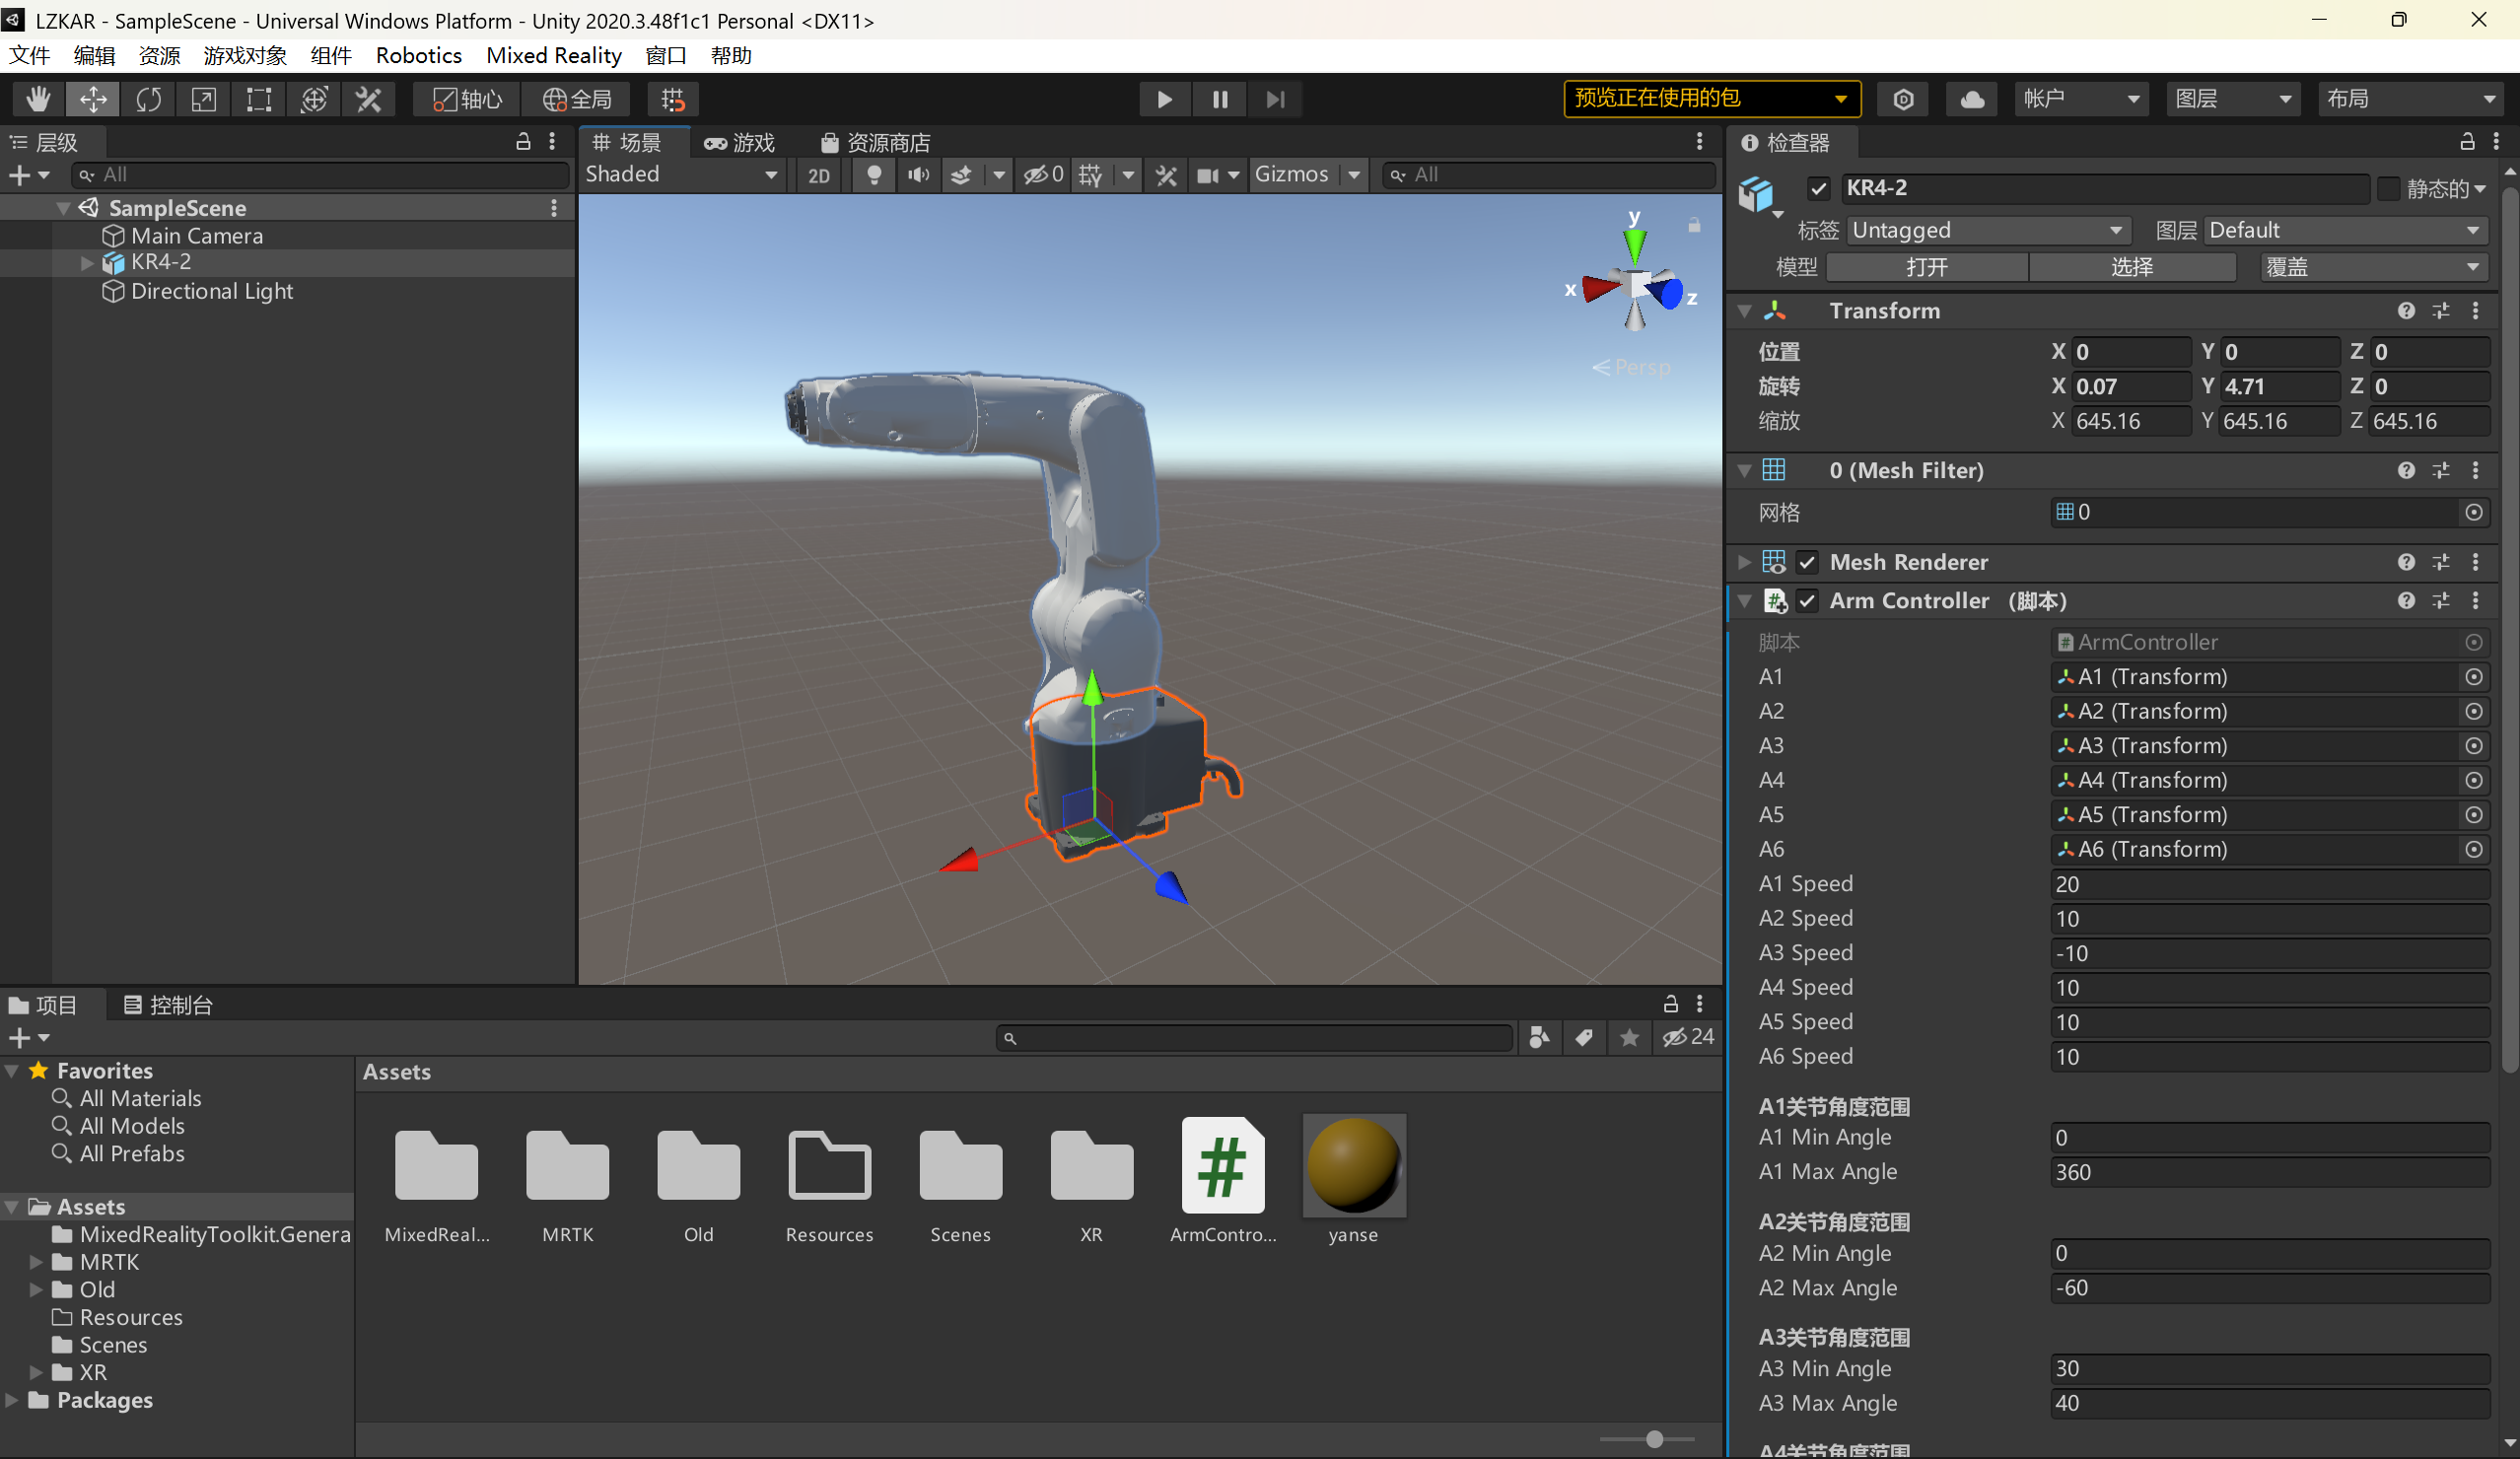The height and width of the screenshot is (1459, 2520).
Task: Toggle scene audio
Action: point(918,175)
